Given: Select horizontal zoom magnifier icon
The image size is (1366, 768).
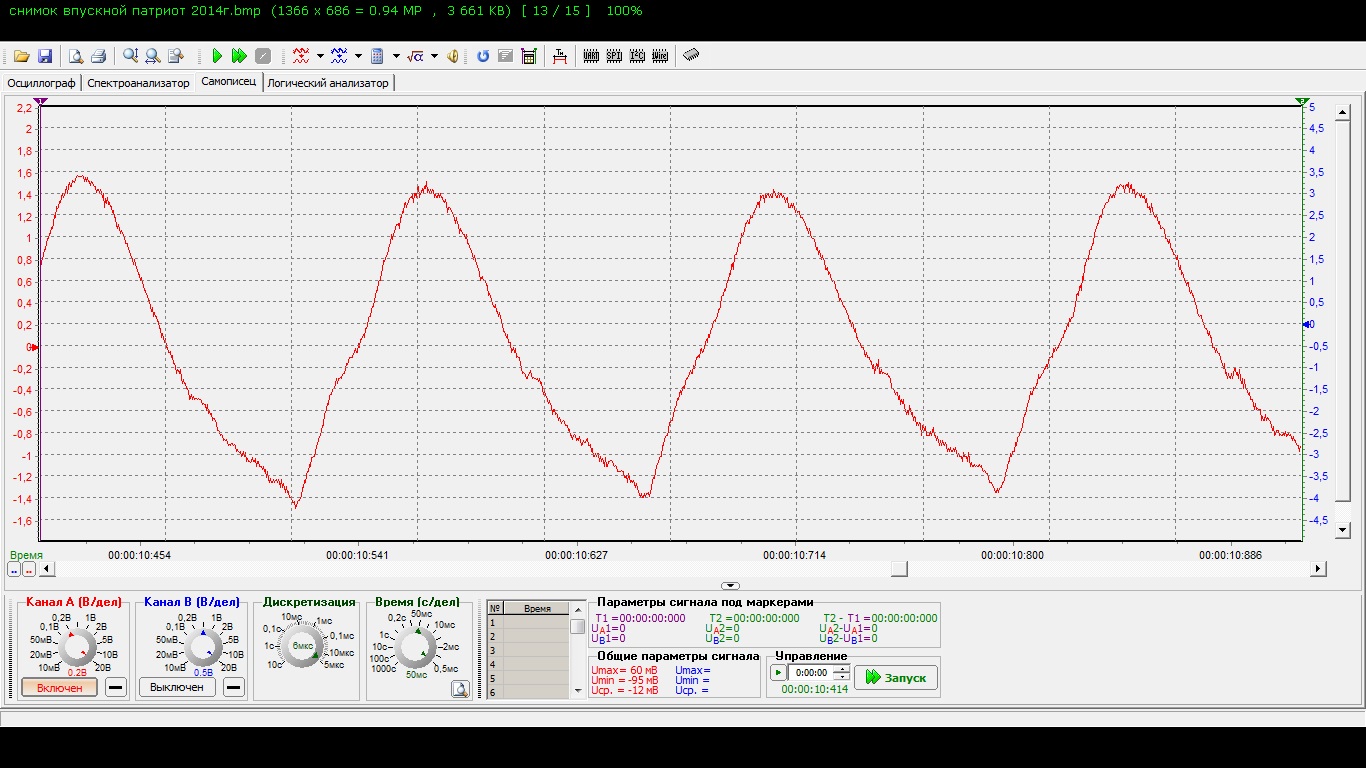Looking at the screenshot, I should click(153, 56).
